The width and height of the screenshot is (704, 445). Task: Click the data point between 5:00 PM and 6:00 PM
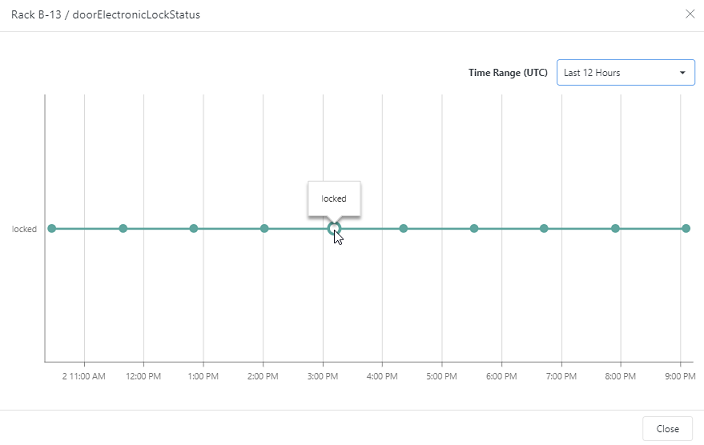(474, 229)
